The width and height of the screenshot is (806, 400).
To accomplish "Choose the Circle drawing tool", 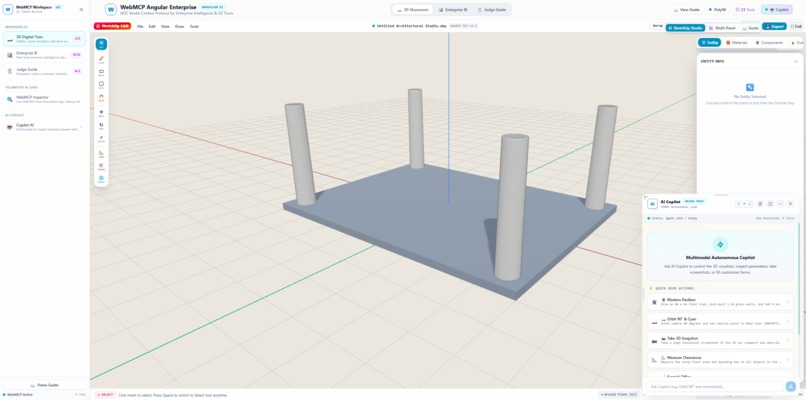I will point(101,84).
